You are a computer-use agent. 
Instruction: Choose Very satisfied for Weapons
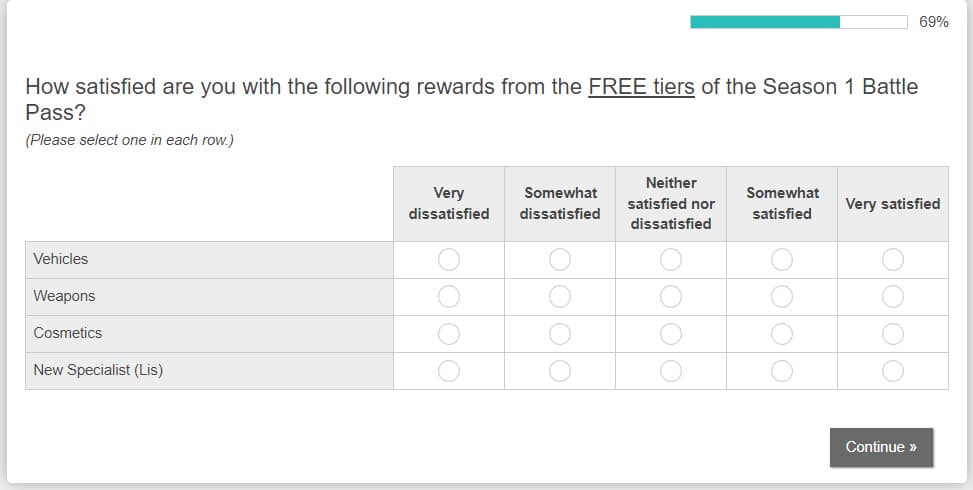pos(893,297)
